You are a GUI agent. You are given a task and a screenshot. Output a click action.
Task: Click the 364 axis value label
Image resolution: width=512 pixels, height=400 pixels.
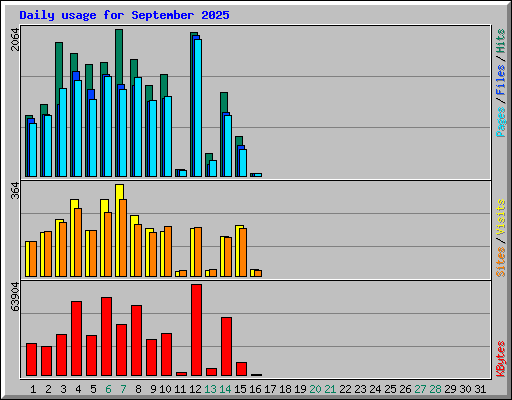[x=15, y=191]
